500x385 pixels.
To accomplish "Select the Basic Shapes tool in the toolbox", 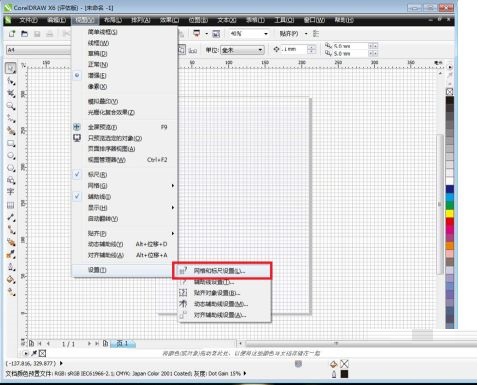I will tap(11, 180).
